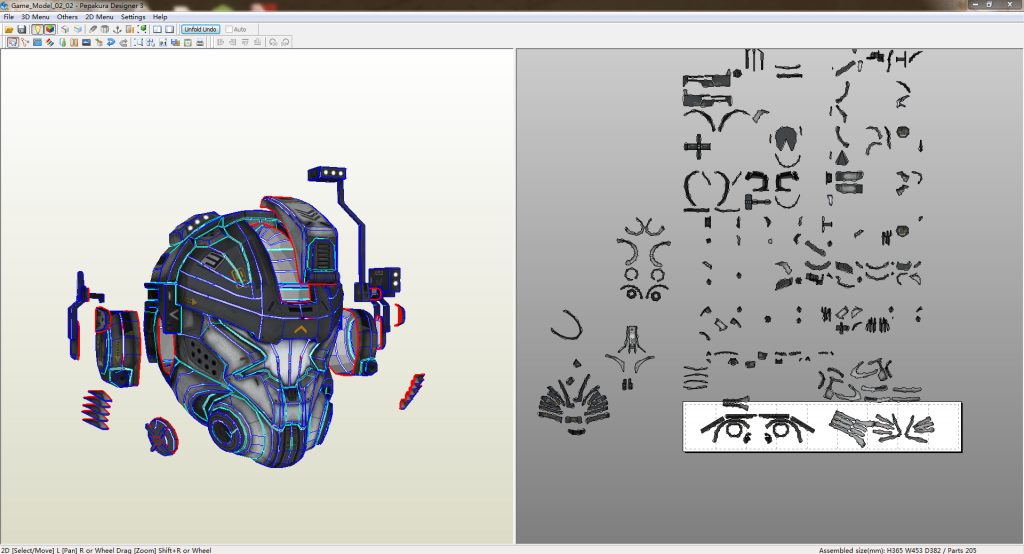Click the green bottle-shaped icon

[x=63, y=42]
